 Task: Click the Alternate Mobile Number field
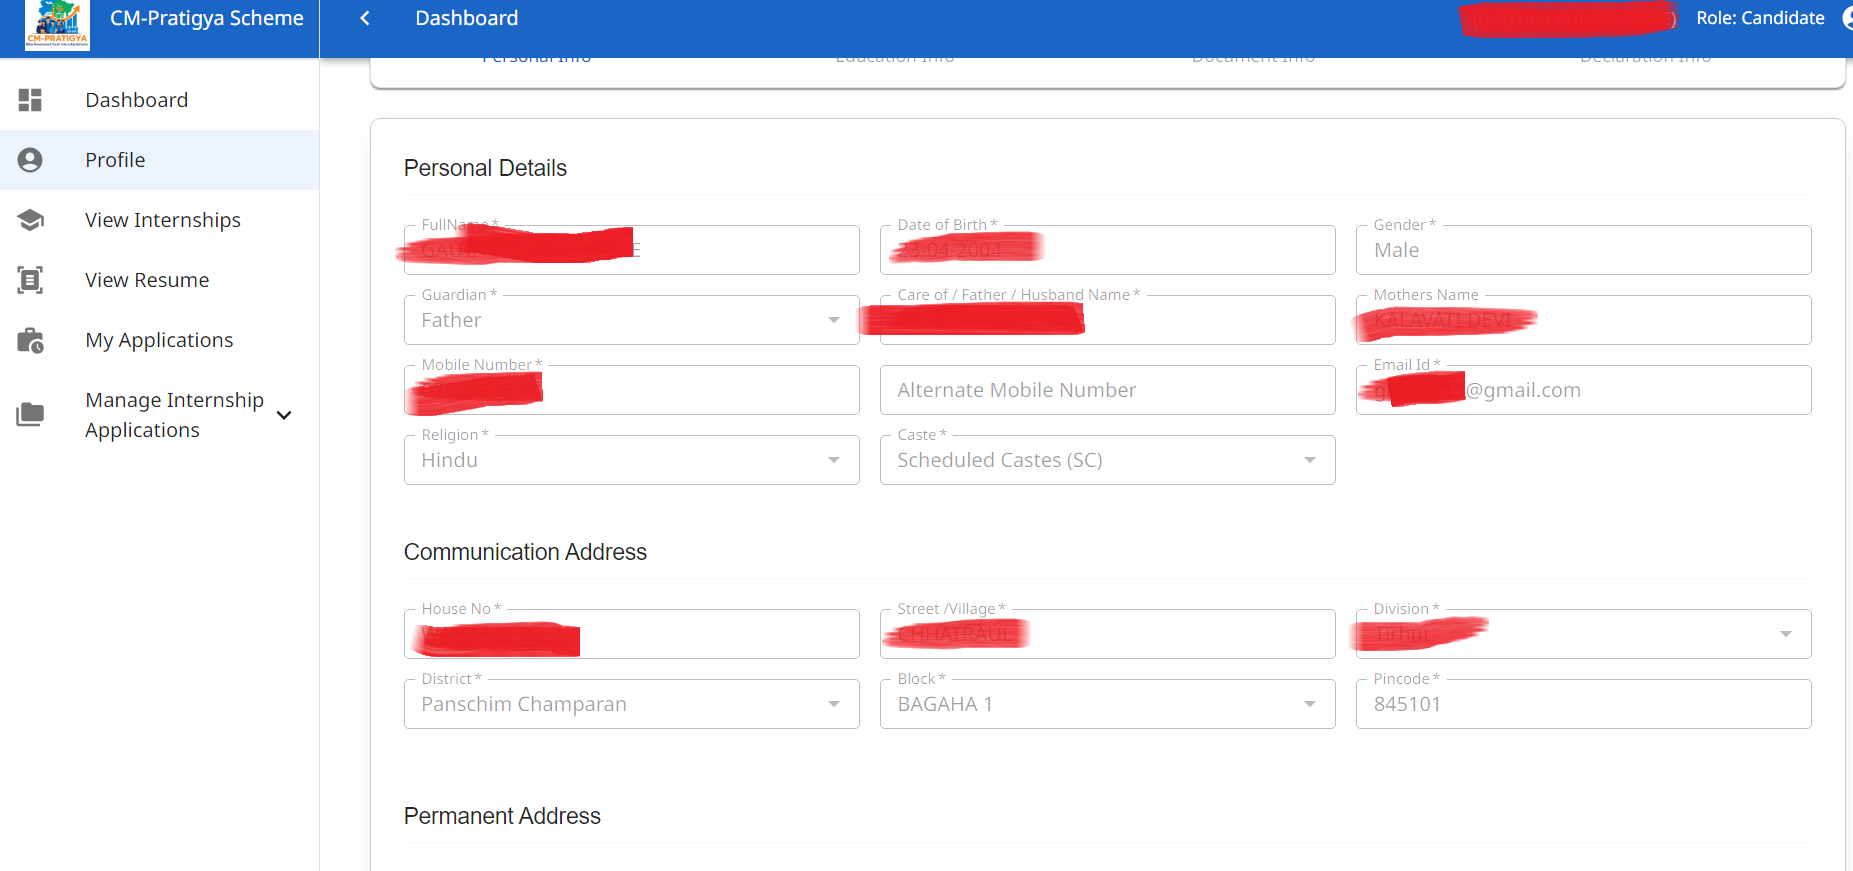tap(1107, 390)
